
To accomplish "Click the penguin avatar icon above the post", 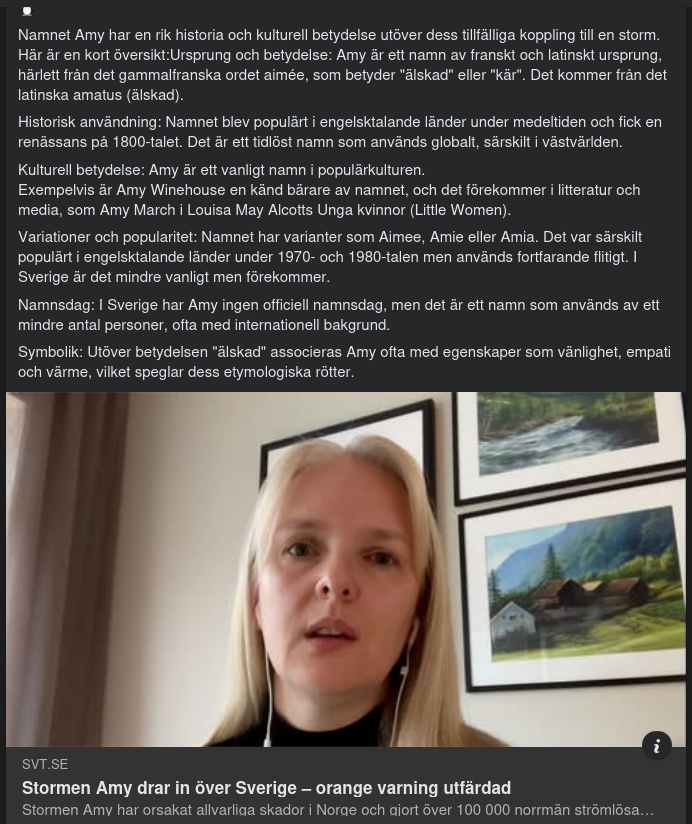I will [27, 11].
